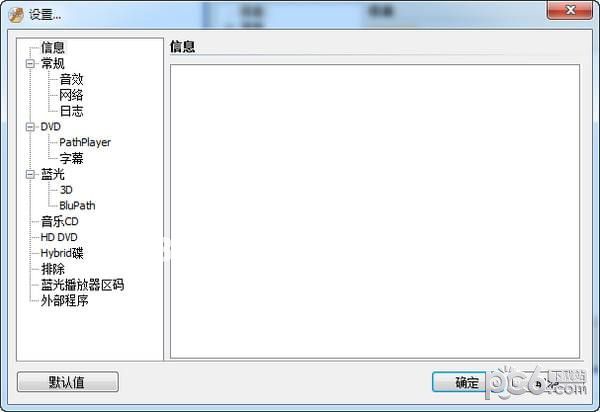Select the 日志 tree item

71,111
